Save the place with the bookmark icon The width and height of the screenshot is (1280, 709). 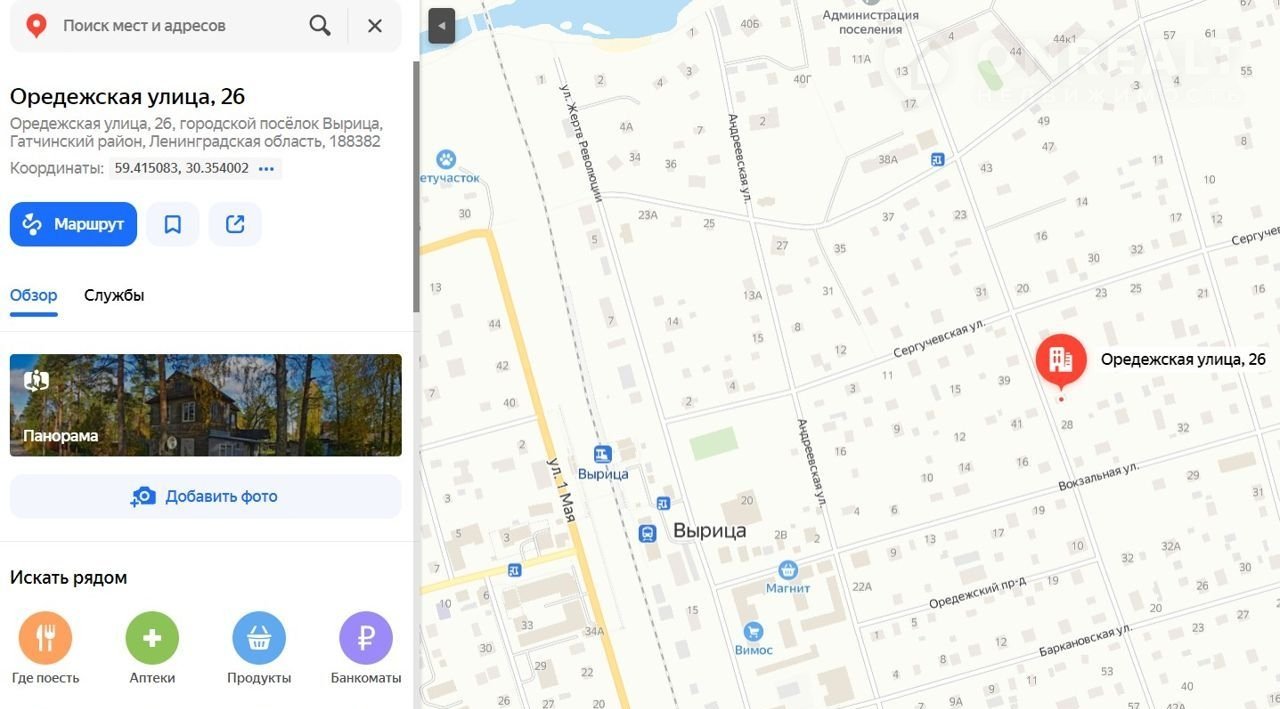tap(173, 224)
